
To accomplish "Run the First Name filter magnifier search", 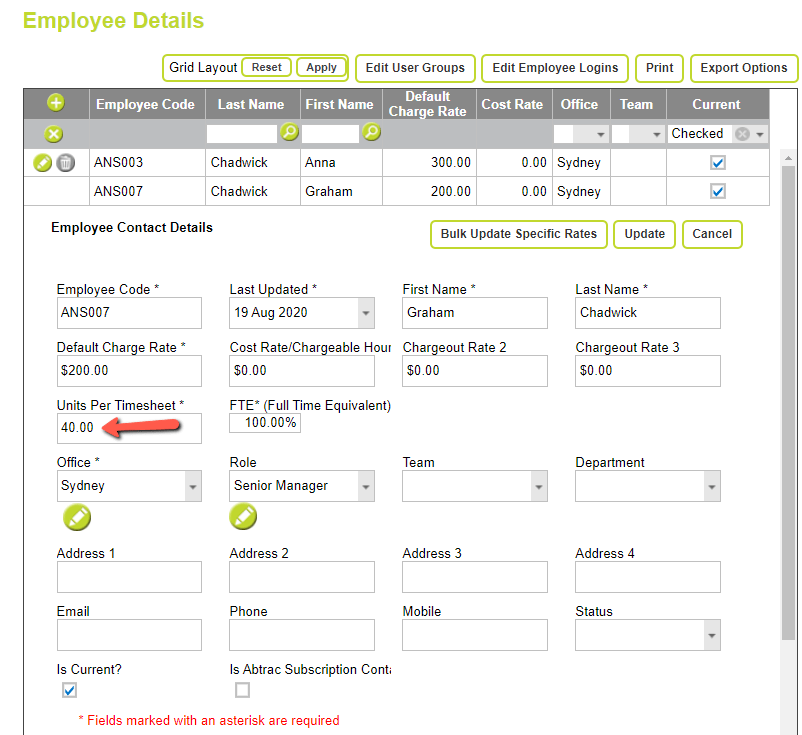I will click(370, 133).
